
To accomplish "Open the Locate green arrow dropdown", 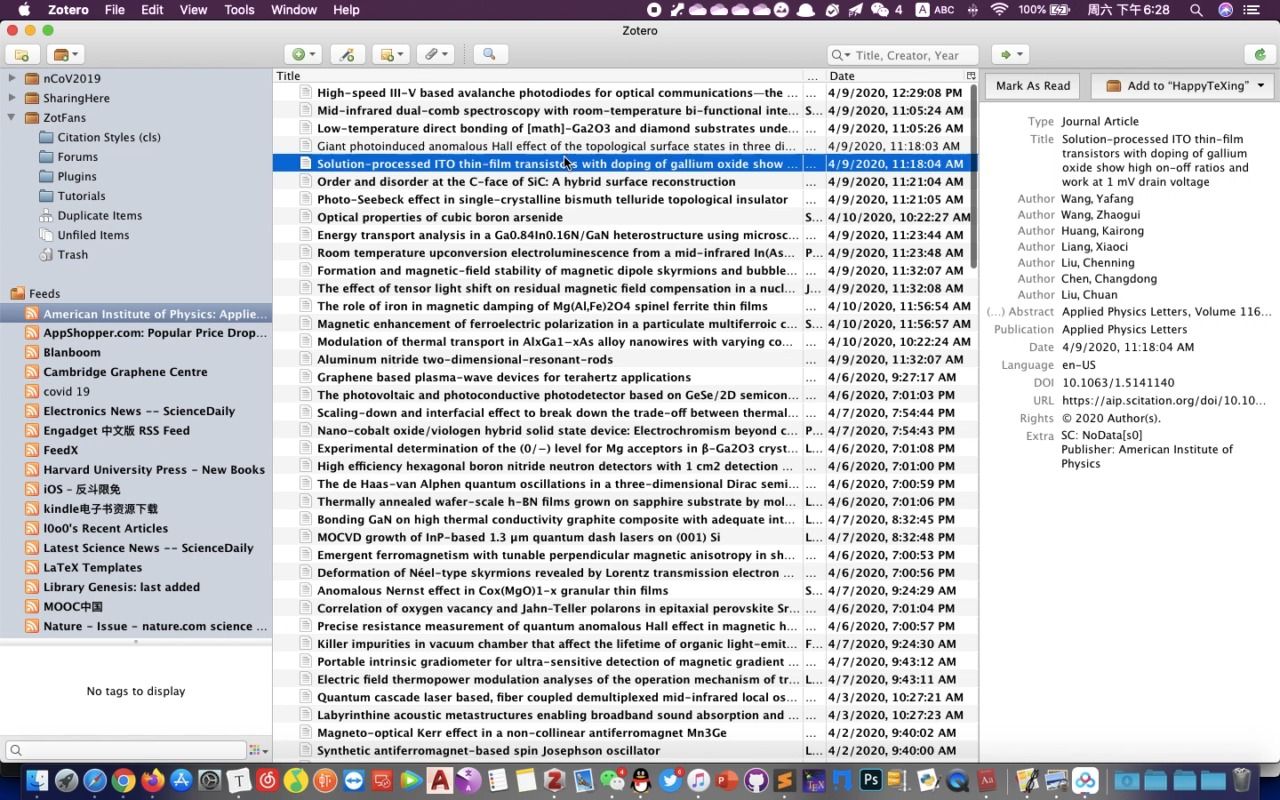I will (x=1011, y=55).
